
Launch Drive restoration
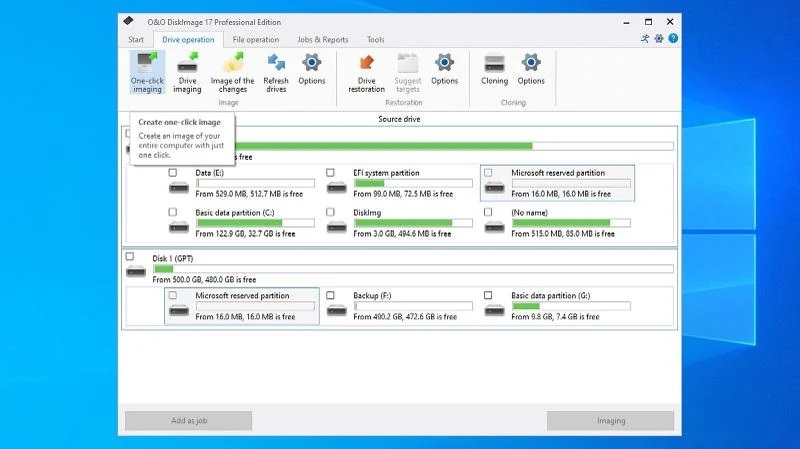[366, 72]
